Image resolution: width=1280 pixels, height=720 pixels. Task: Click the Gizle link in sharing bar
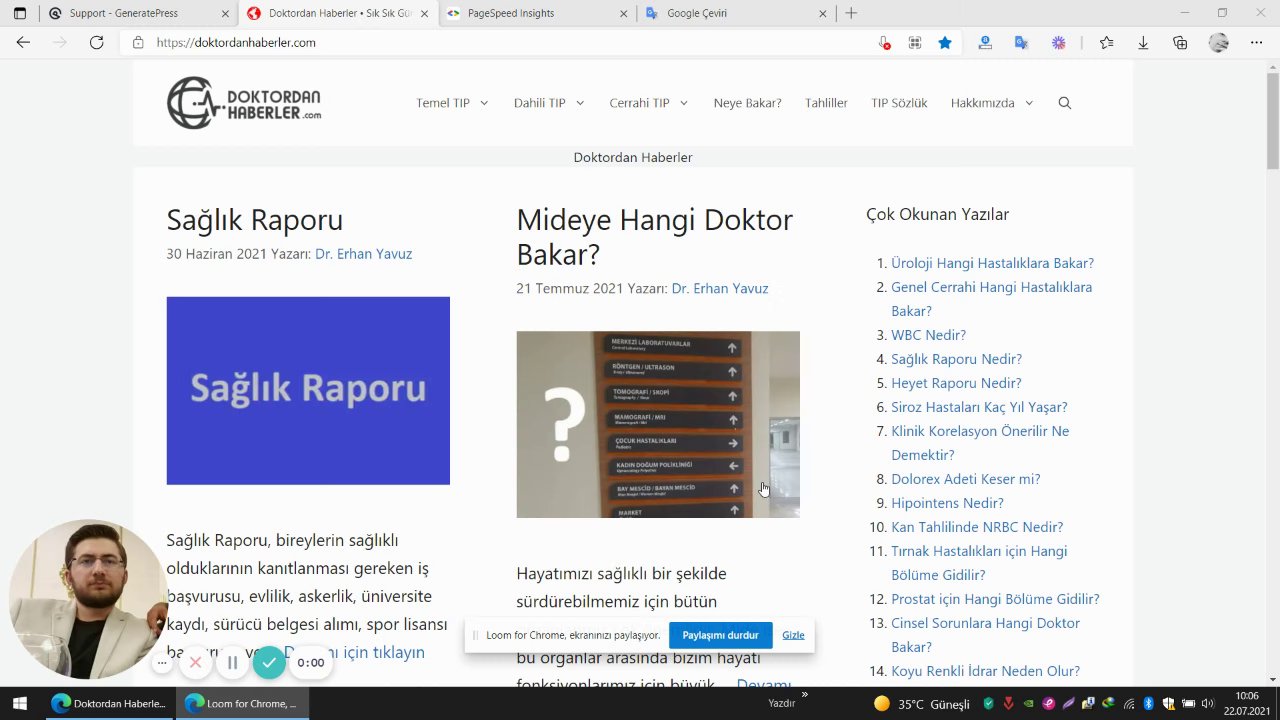click(793, 635)
